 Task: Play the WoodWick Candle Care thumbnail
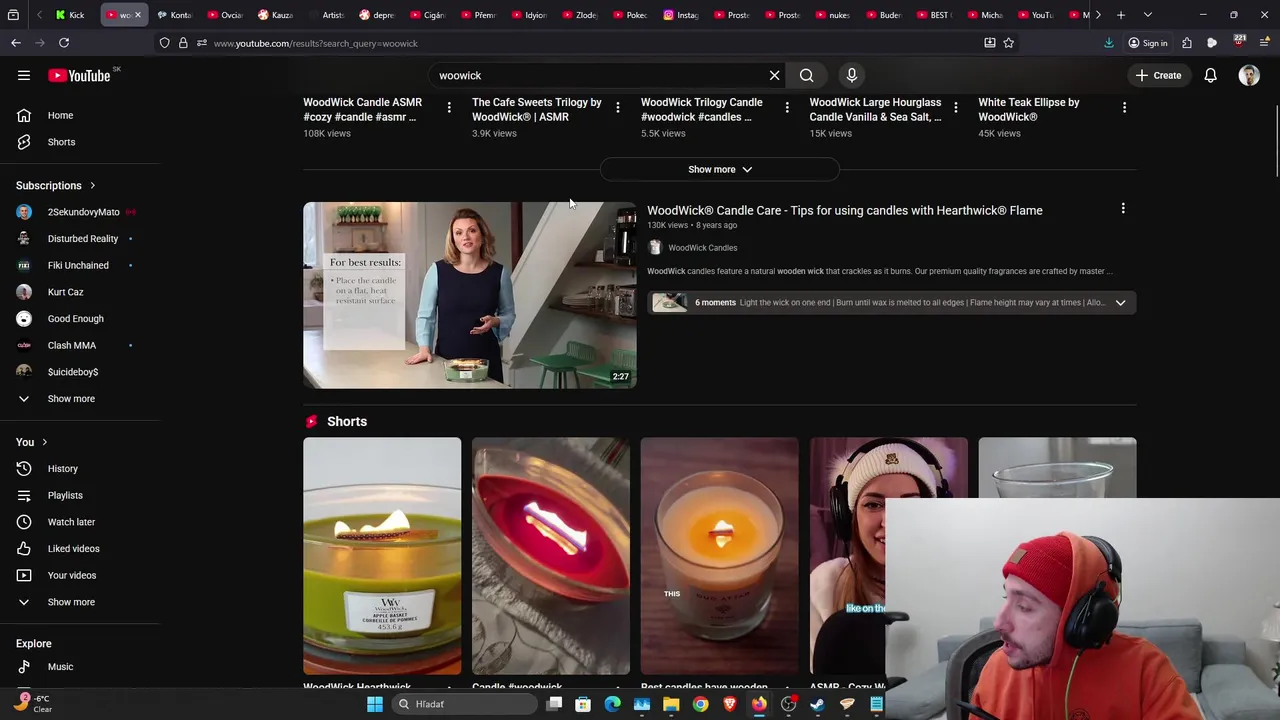click(x=470, y=295)
